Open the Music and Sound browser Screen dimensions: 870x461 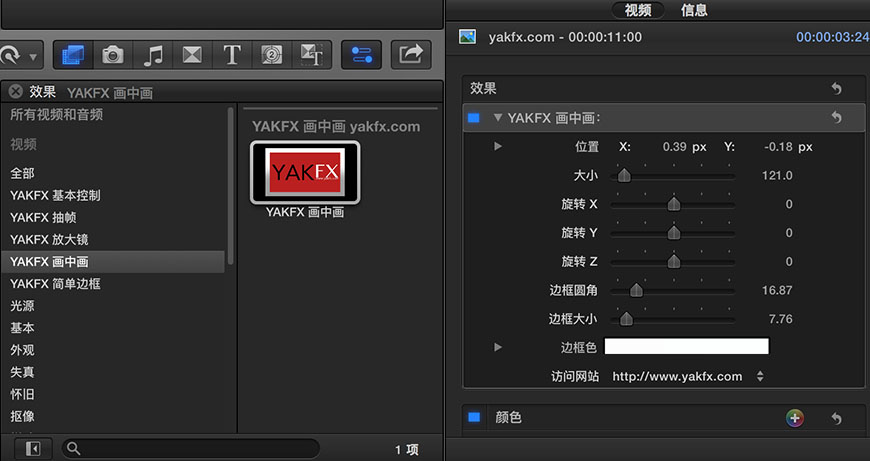153,55
